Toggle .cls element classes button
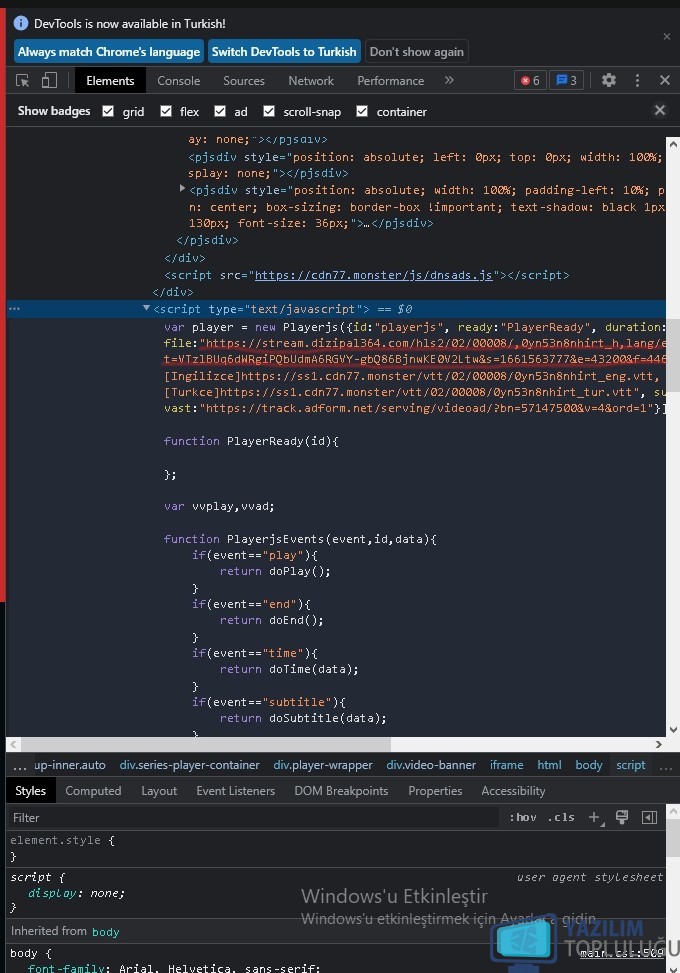This screenshot has width=680, height=973. tap(561, 817)
